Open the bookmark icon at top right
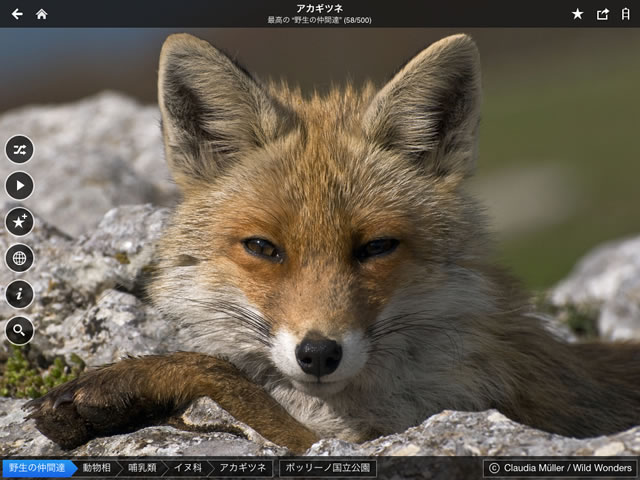Image resolution: width=640 pixels, height=480 pixels. pyautogui.click(x=626, y=14)
